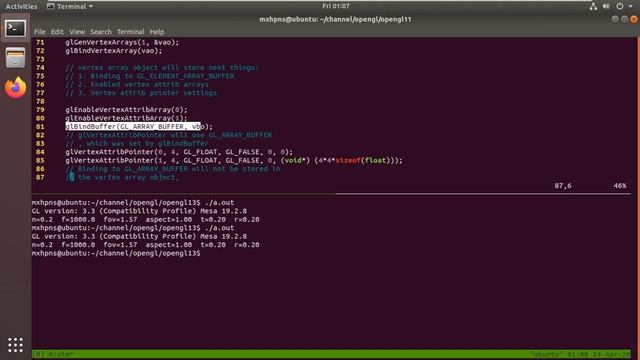
Task: Click the window title mxhpns@ubuntu
Action: 335,19
